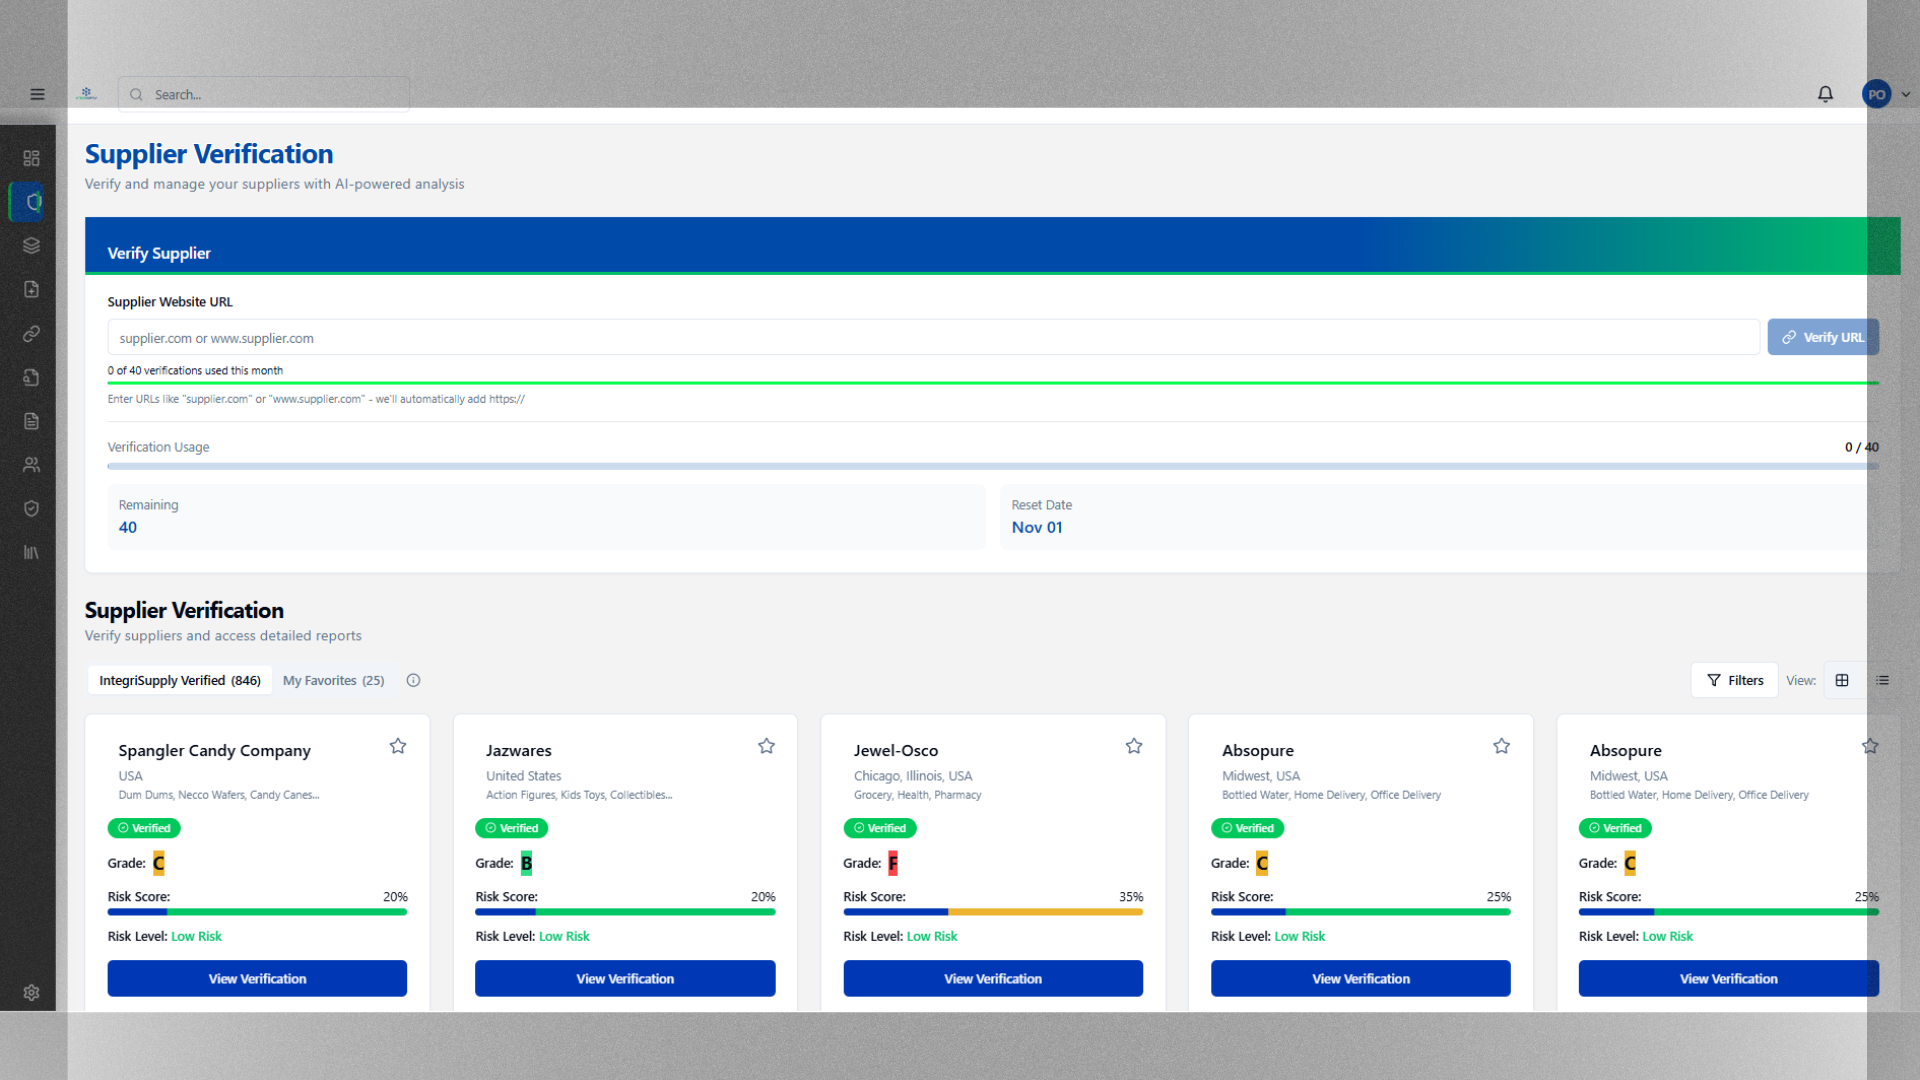Open Settings via the gear icon
This screenshot has width=1920, height=1080.
click(30, 992)
